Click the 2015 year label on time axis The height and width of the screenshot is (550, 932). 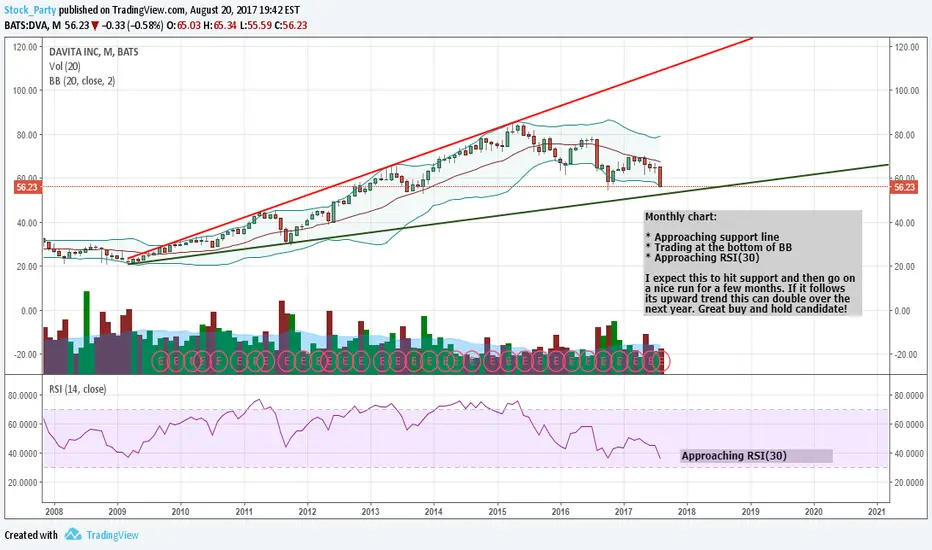tap(498, 511)
